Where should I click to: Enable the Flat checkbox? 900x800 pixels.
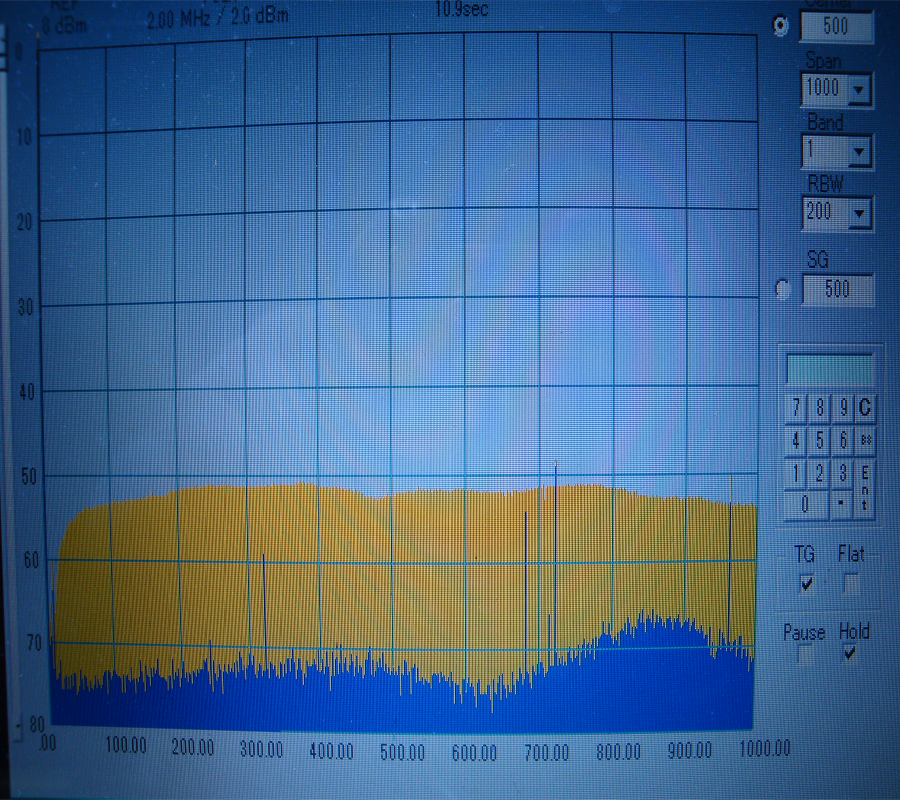(851, 584)
